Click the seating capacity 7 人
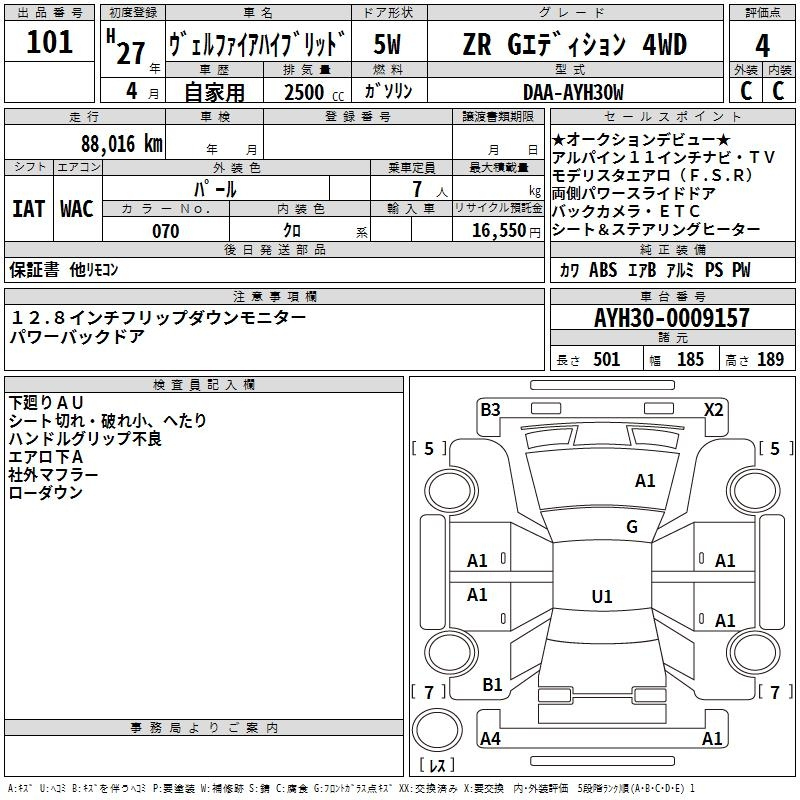The image size is (800, 800). pos(430,189)
